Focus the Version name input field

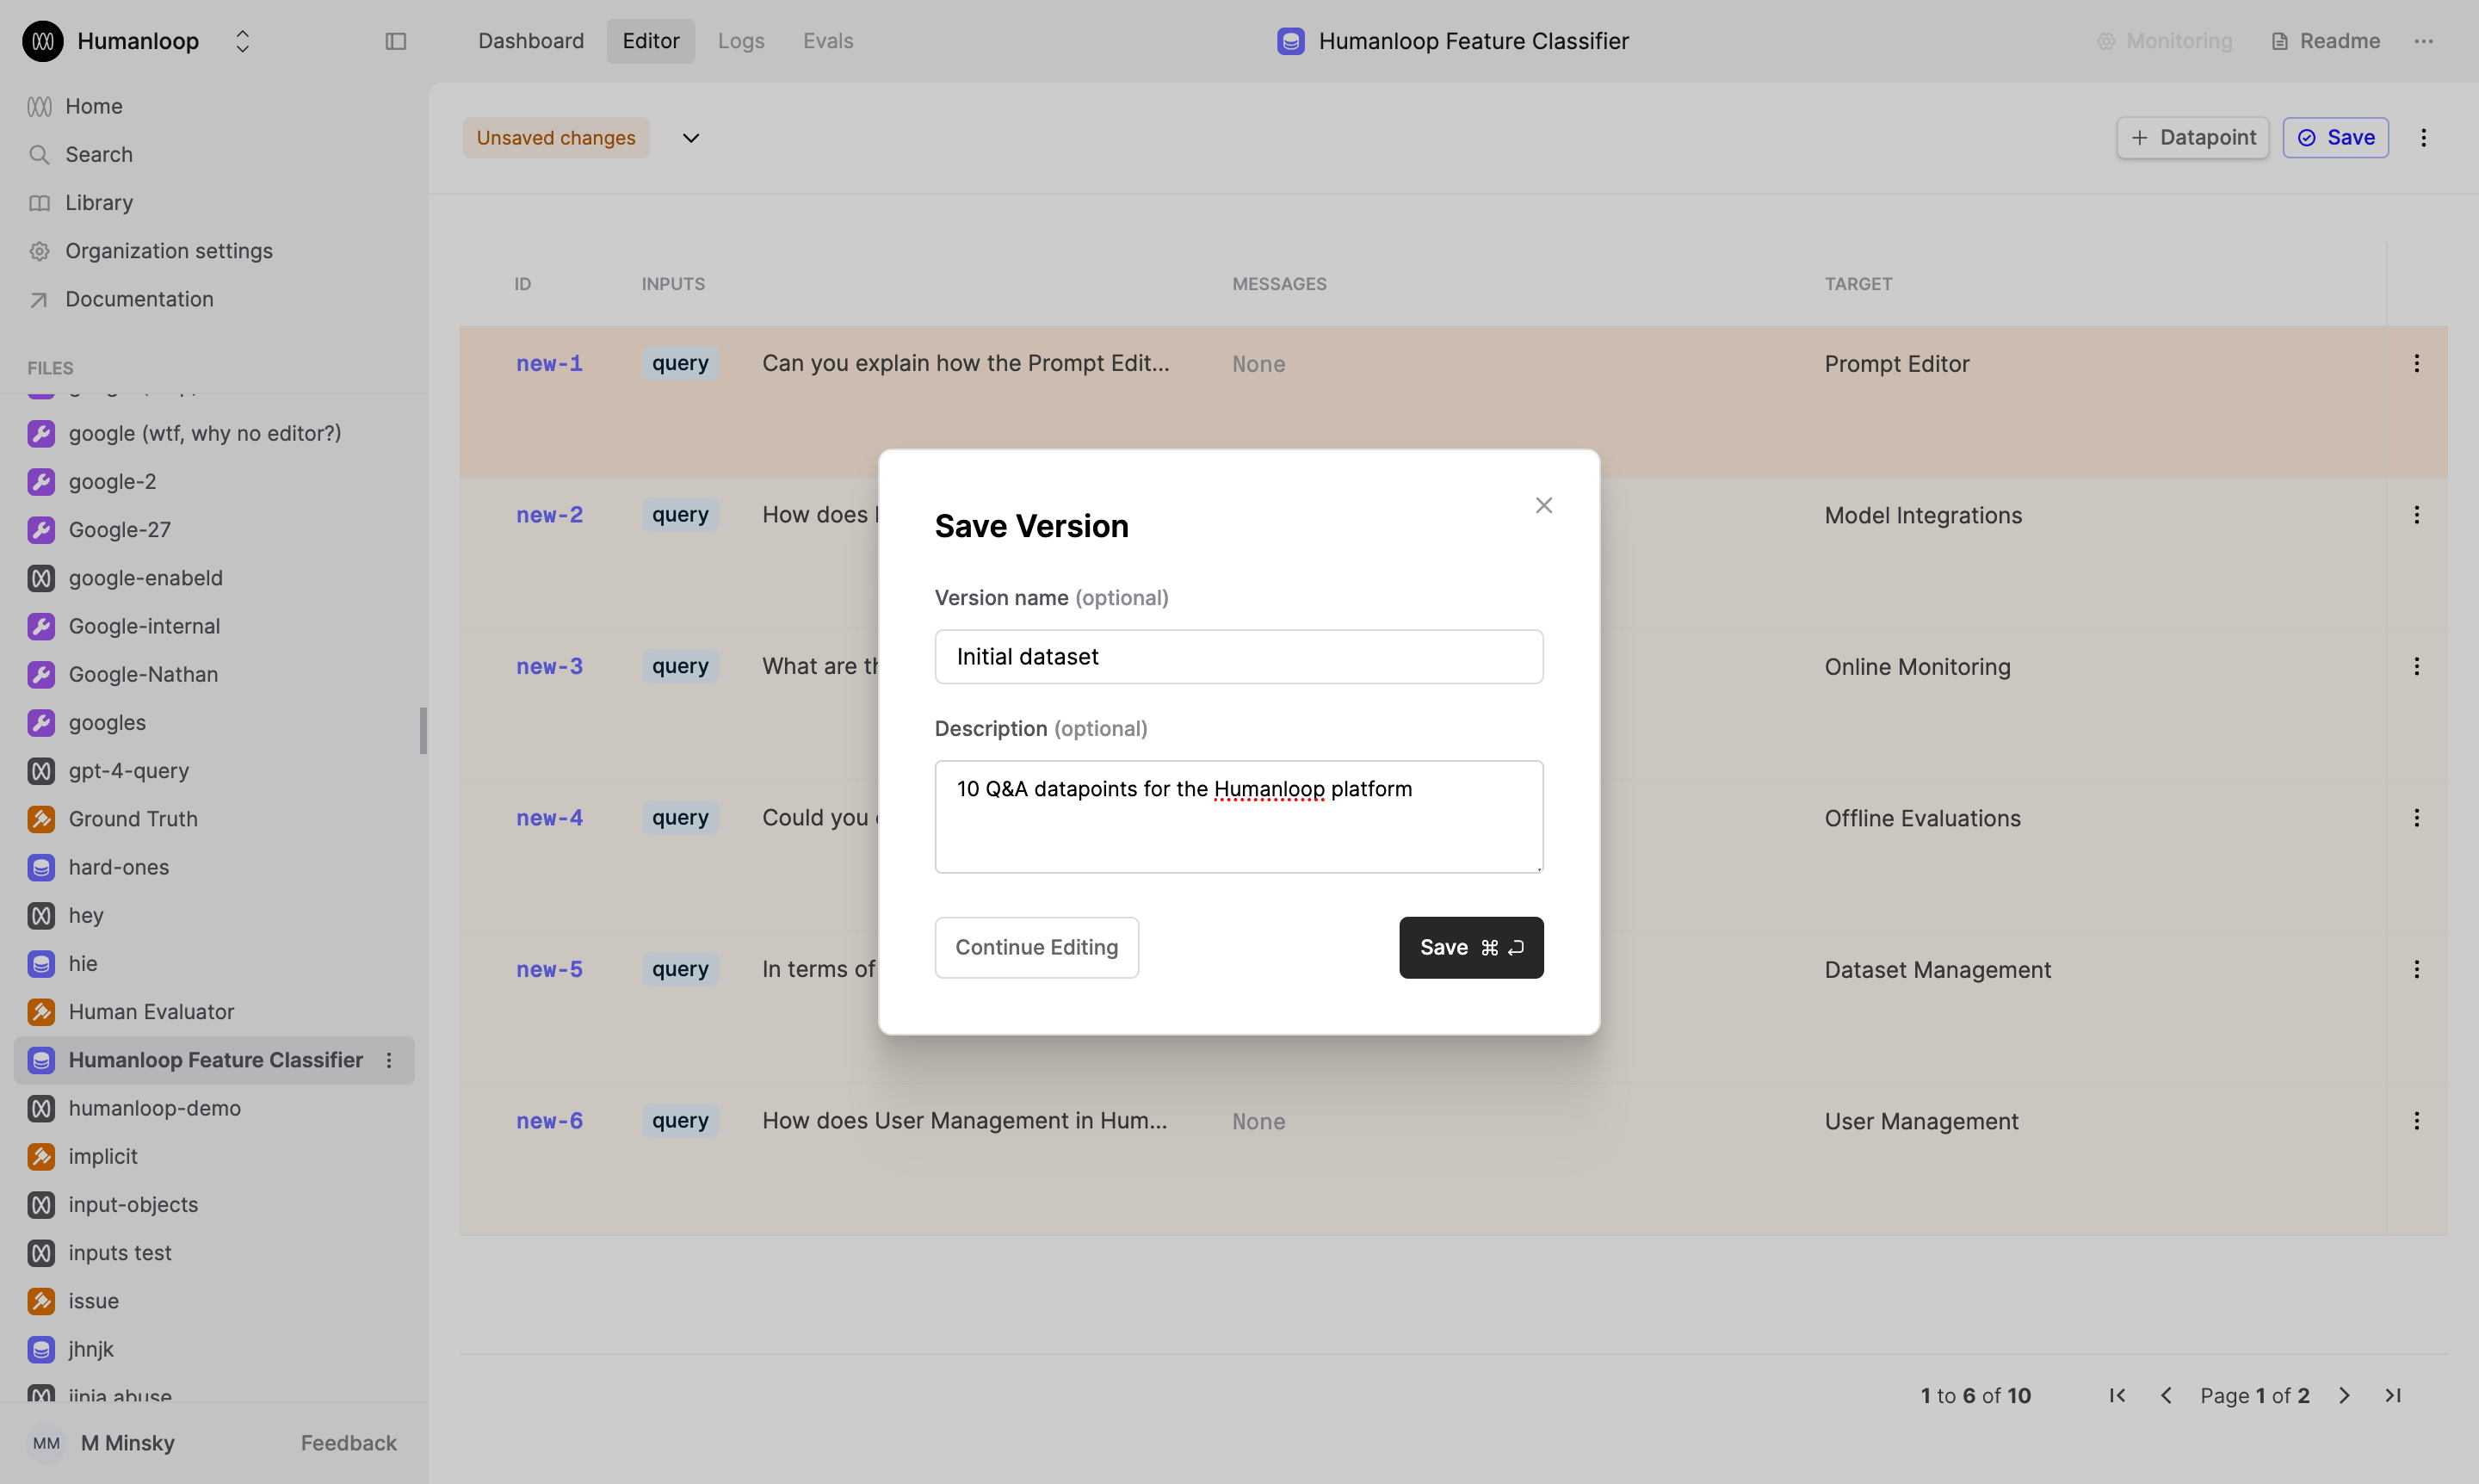coord(1239,657)
